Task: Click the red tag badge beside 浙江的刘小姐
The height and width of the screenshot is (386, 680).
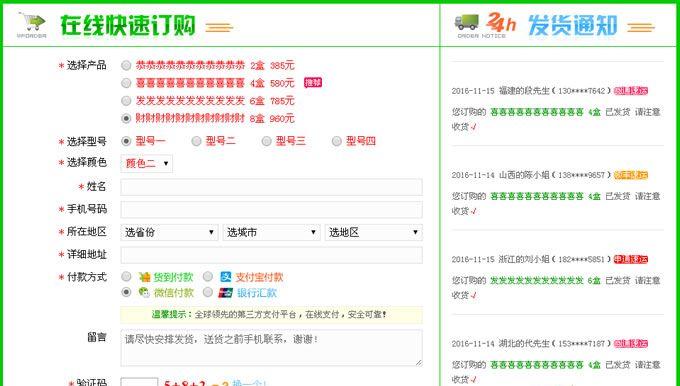Action: [x=631, y=259]
